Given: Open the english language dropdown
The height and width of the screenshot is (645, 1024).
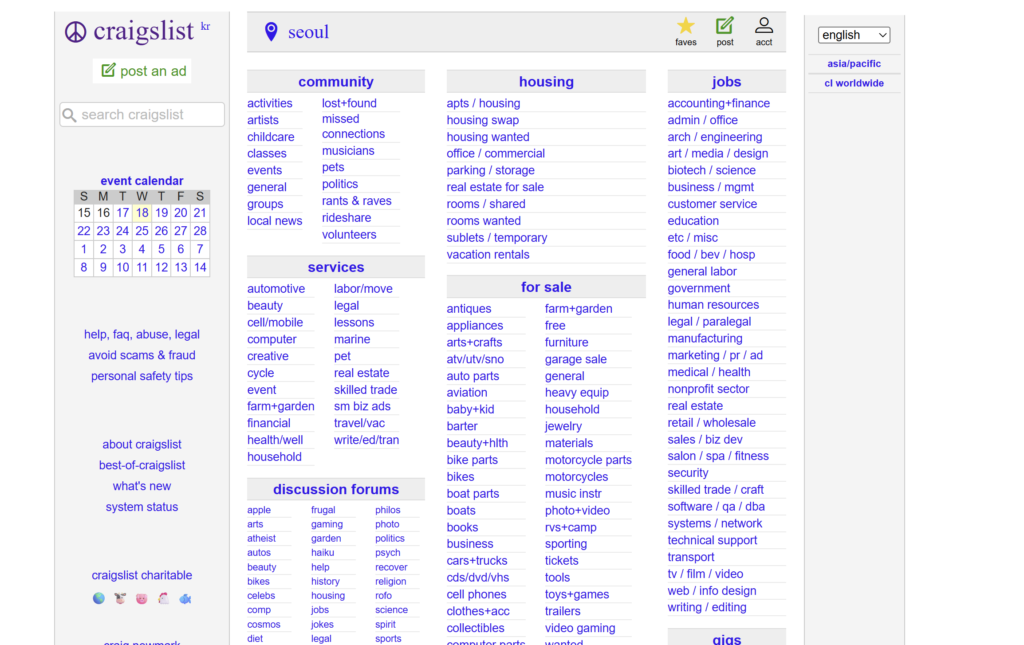Looking at the screenshot, I should pyautogui.click(x=854, y=35).
